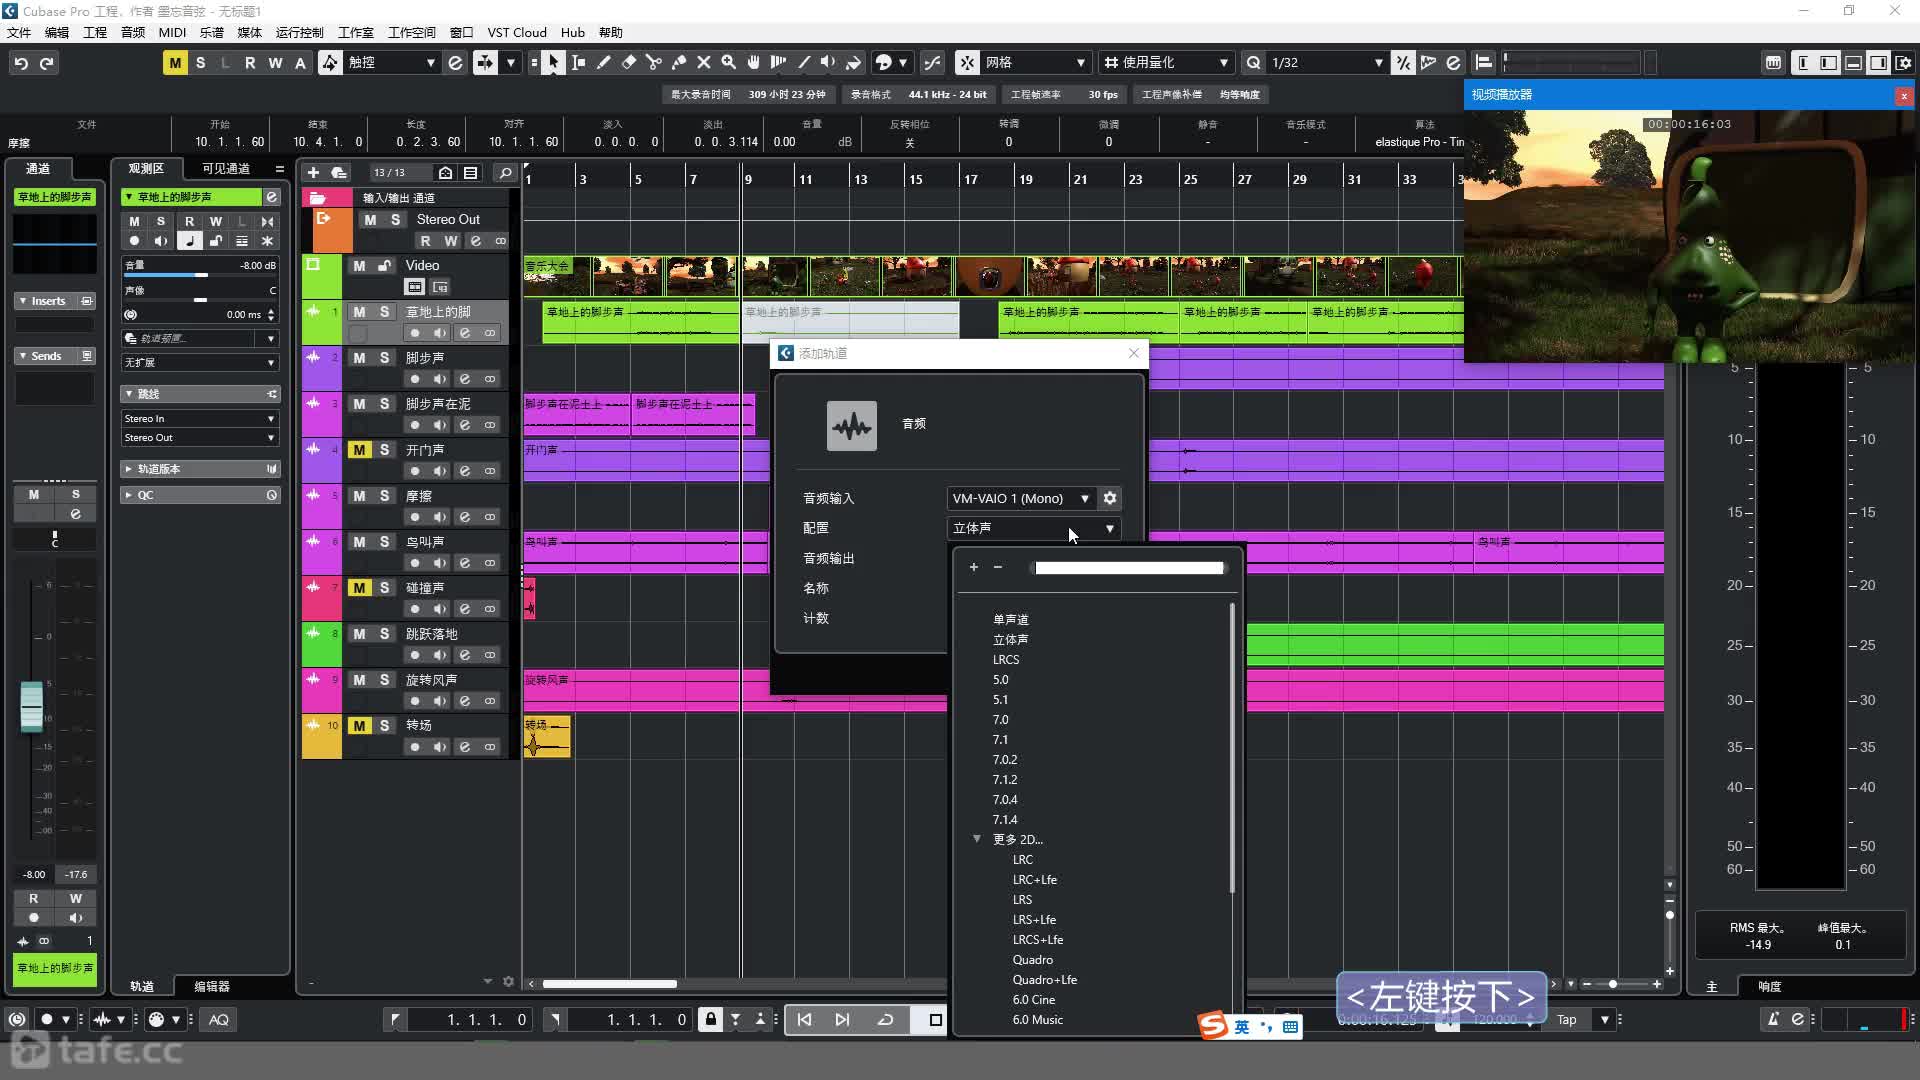Select the Range Selection tool
The image size is (1920, 1080).
[x=578, y=62]
